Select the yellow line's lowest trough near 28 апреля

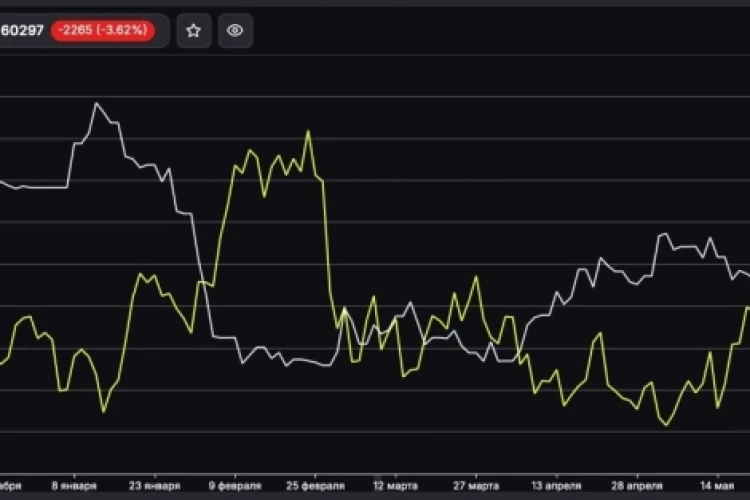click(667, 425)
